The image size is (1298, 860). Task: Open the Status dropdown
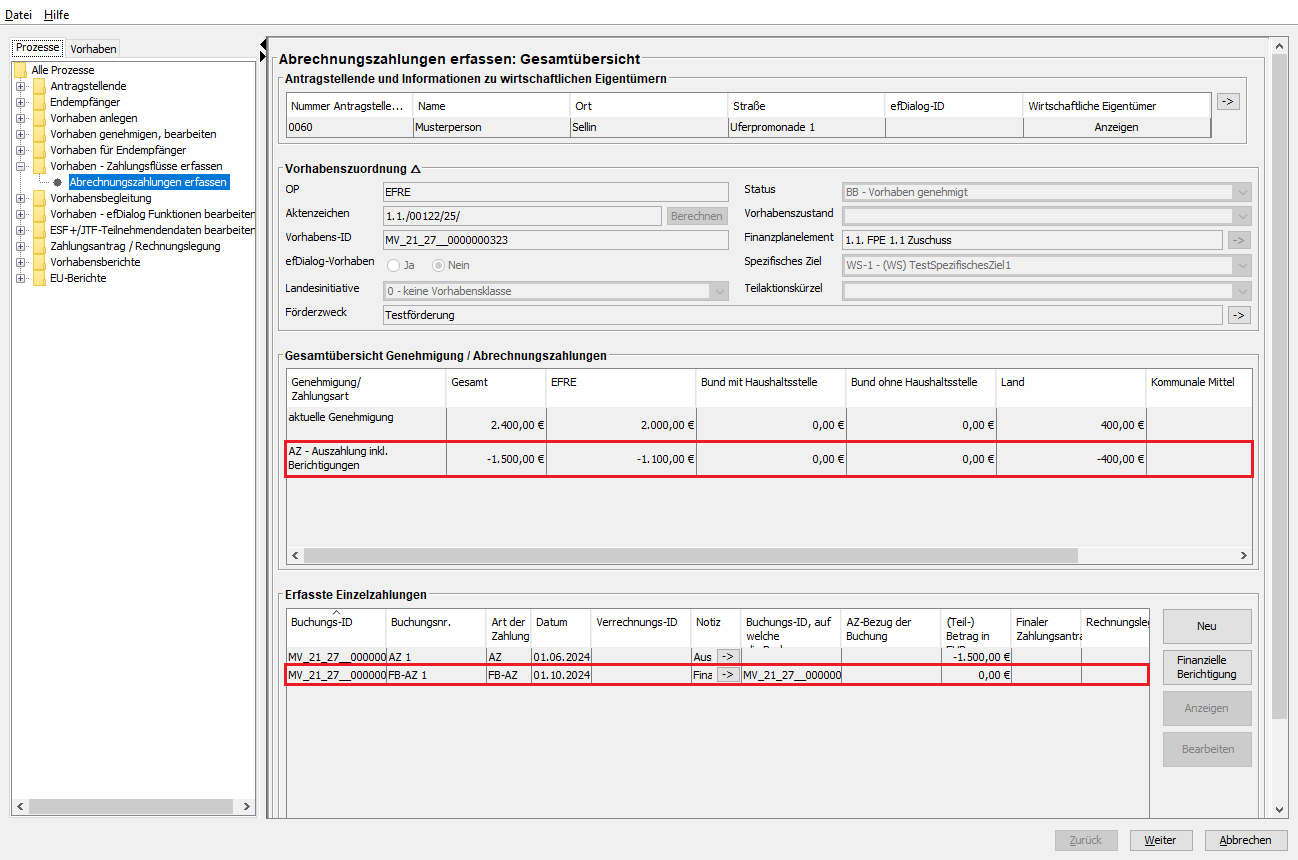coord(1242,192)
